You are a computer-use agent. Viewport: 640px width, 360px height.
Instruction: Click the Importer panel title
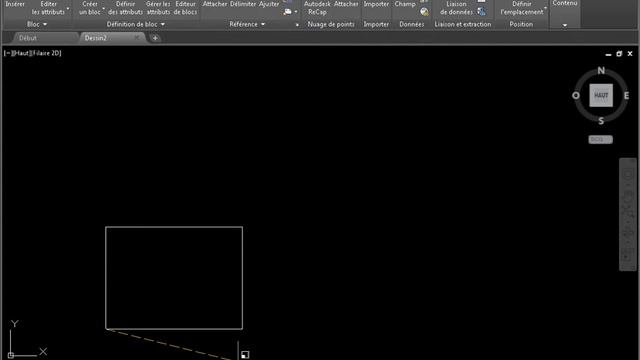click(376, 24)
